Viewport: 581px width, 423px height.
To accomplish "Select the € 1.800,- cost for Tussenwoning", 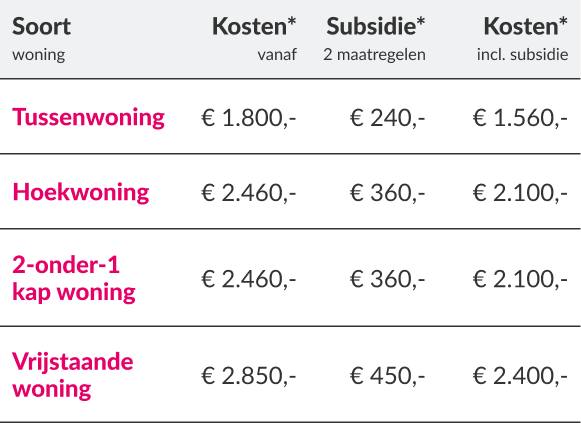I will click(x=249, y=118).
